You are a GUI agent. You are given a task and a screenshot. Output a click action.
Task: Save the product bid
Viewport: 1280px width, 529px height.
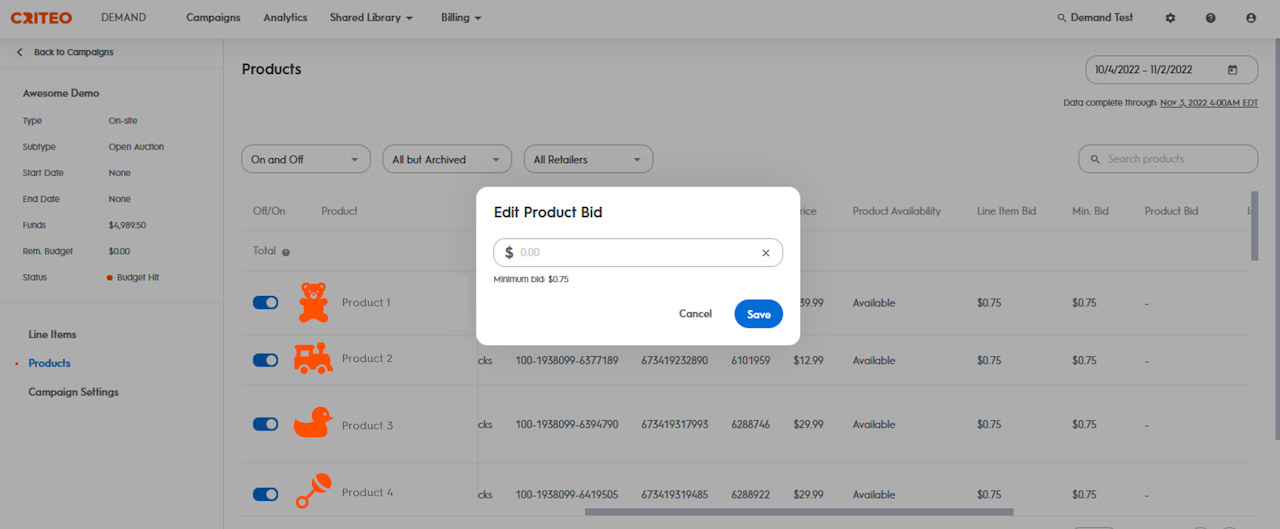click(758, 314)
